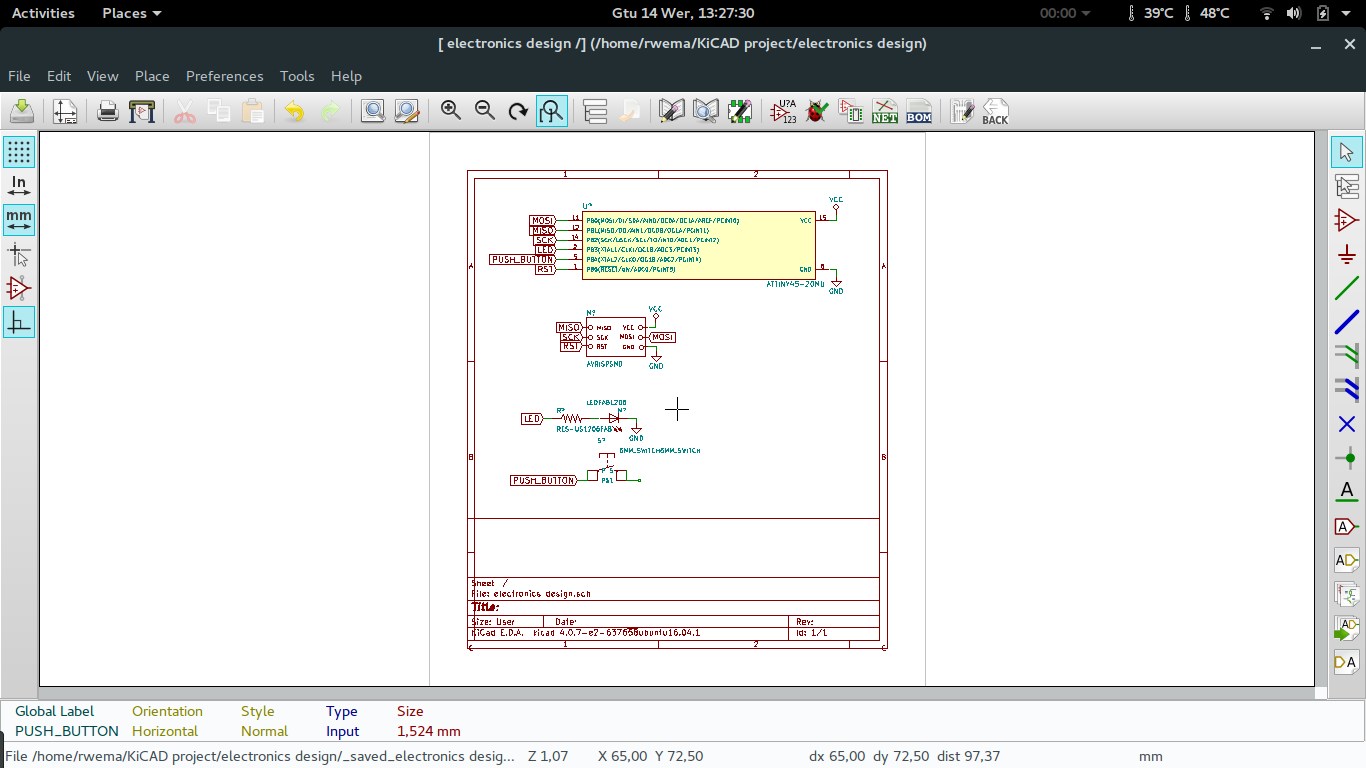Save the current schematic
This screenshot has width=1366, height=768.
[x=21, y=111]
